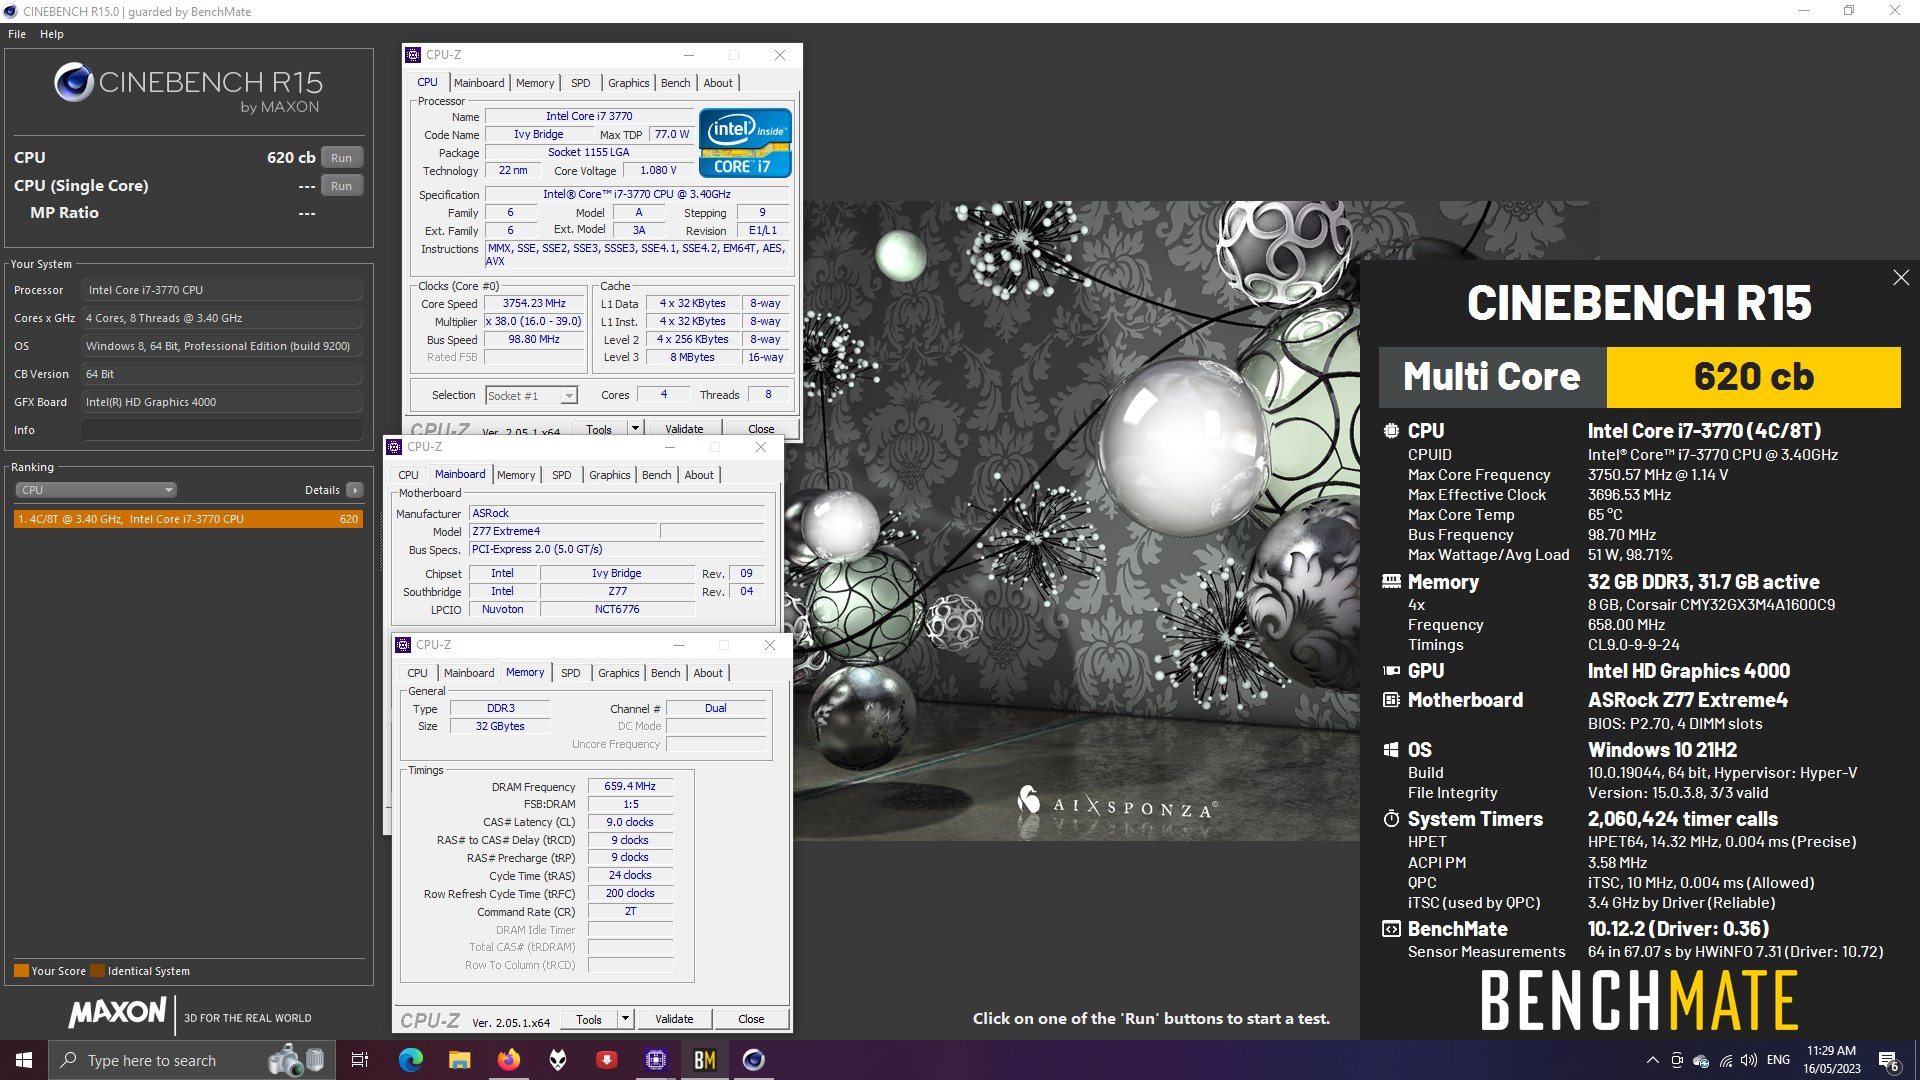
Task: Open the red download app taskbar icon
Action: tap(607, 1060)
